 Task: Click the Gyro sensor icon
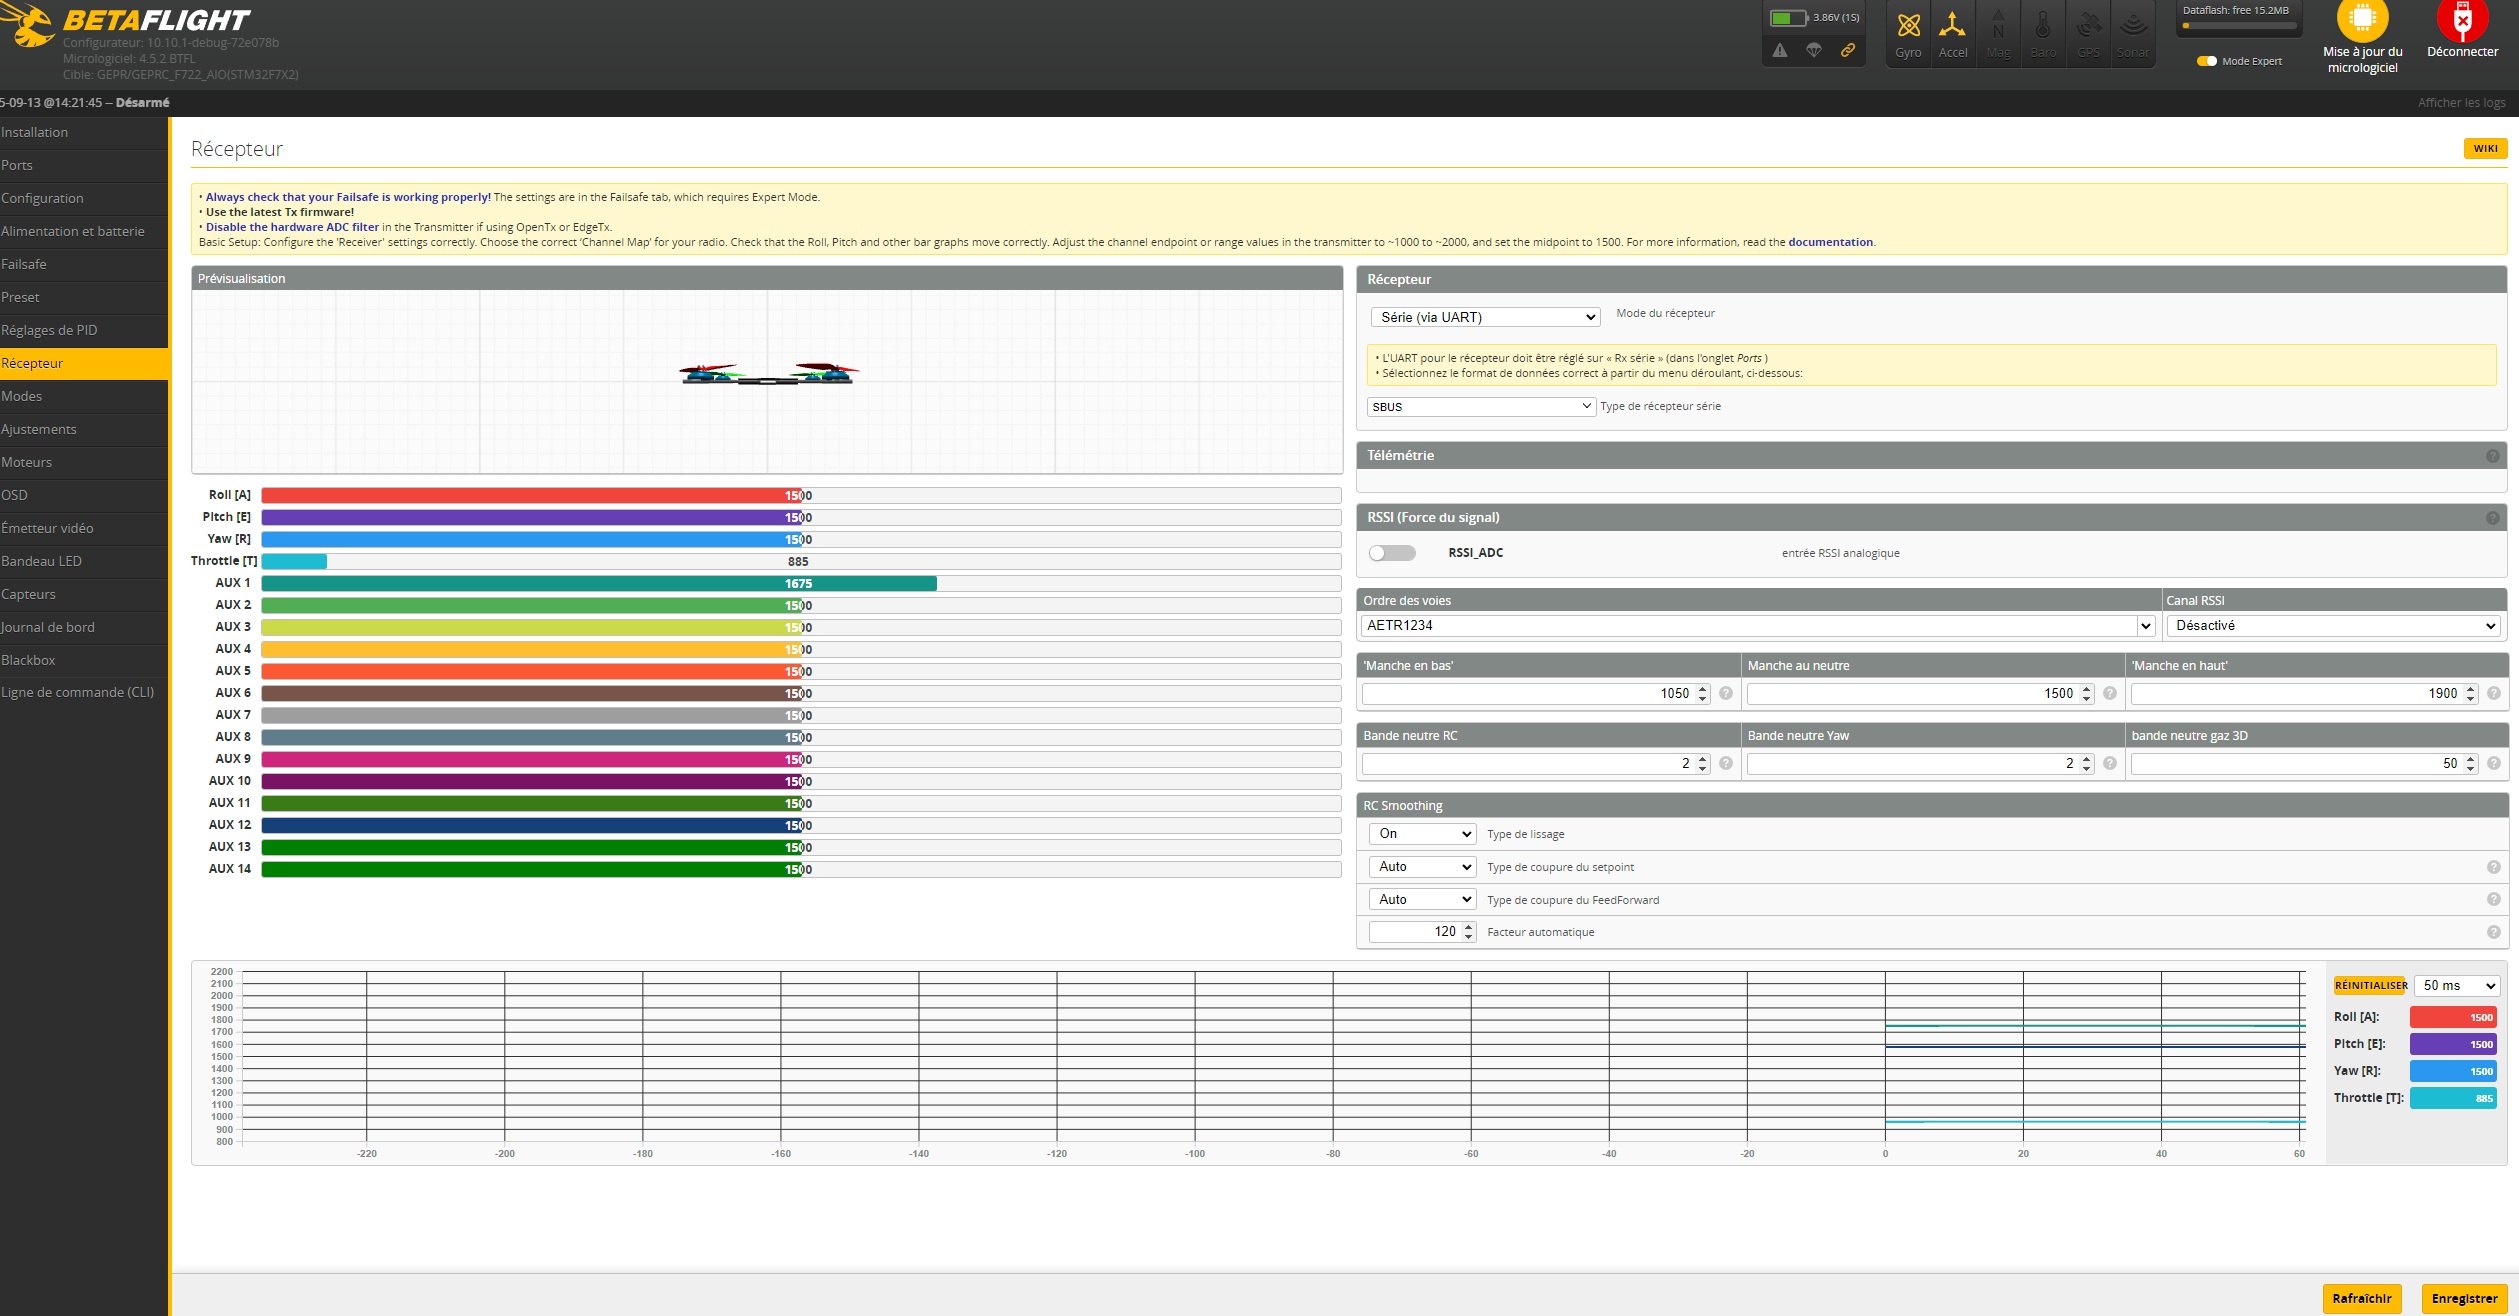[x=1908, y=27]
